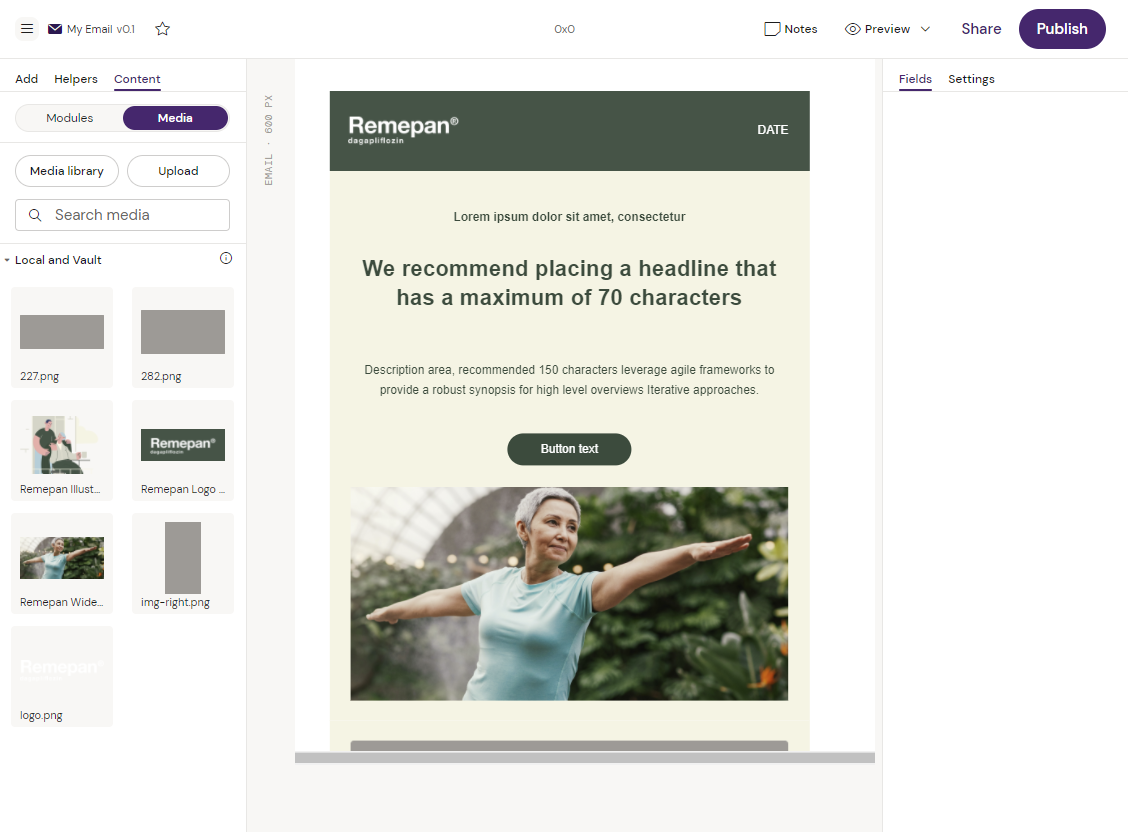Open the Add tab
The height and width of the screenshot is (832, 1128).
click(x=27, y=79)
